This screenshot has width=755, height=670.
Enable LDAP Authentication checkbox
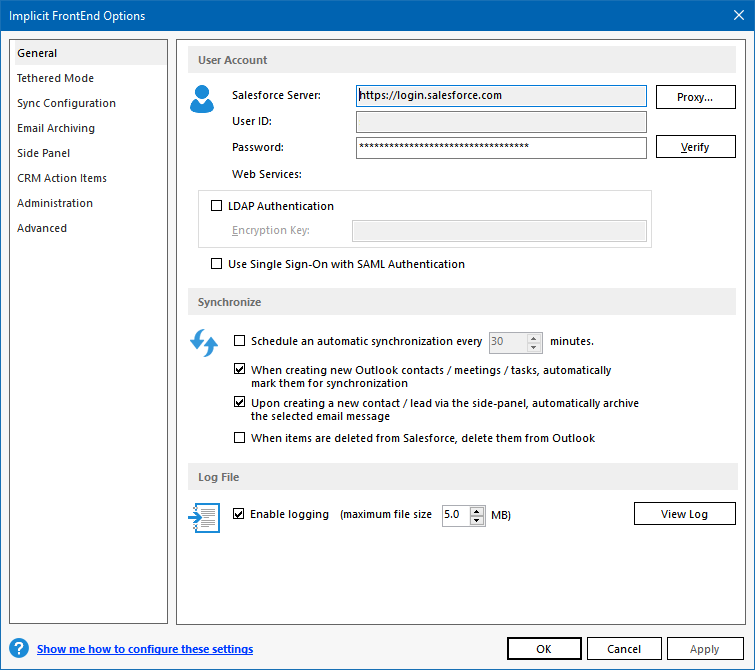coord(217,206)
